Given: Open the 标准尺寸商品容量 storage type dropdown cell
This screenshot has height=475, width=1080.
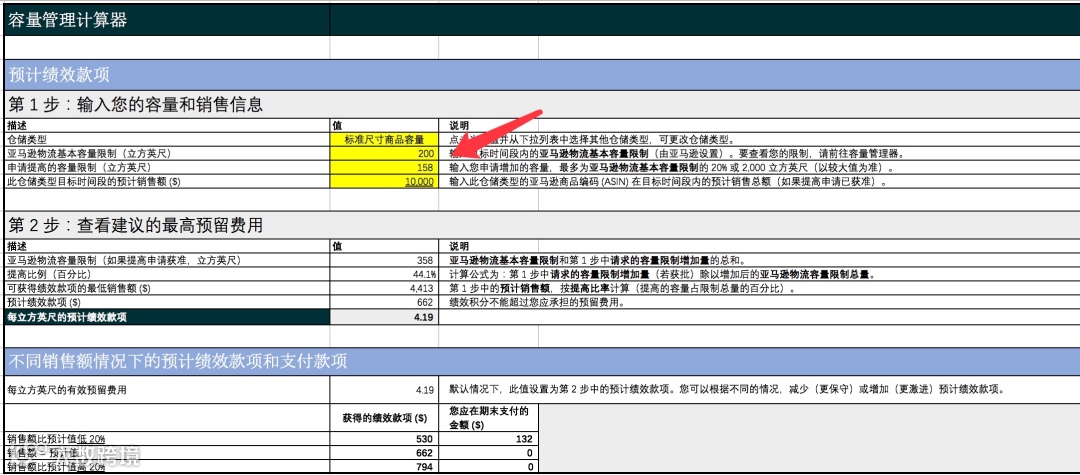Looking at the screenshot, I should [x=384, y=139].
